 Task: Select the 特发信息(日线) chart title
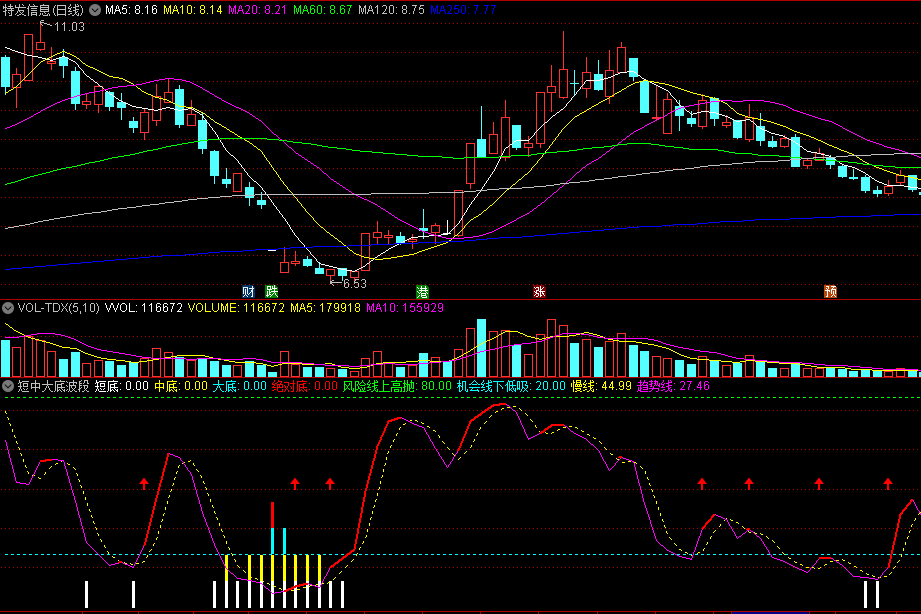coord(43,10)
